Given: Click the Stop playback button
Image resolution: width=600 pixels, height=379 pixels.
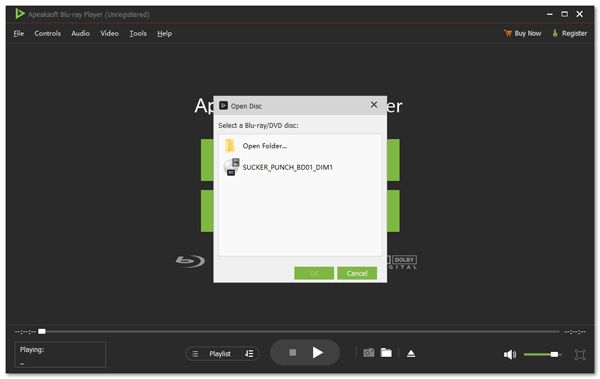Looking at the screenshot, I should (x=293, y=353).
